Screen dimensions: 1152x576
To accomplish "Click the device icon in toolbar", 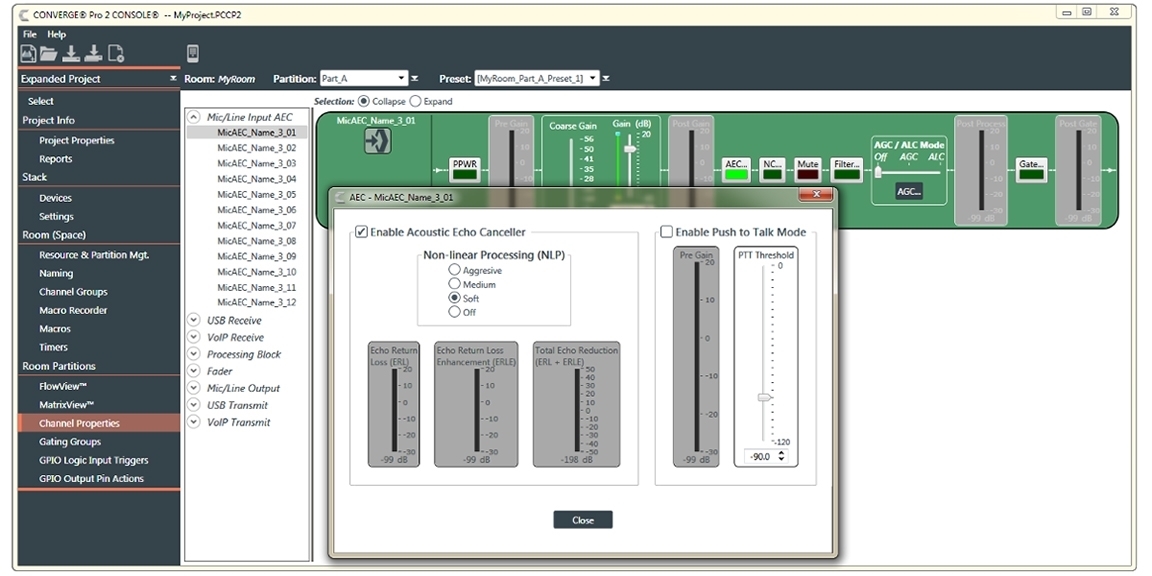I will [x=193, y=54].
